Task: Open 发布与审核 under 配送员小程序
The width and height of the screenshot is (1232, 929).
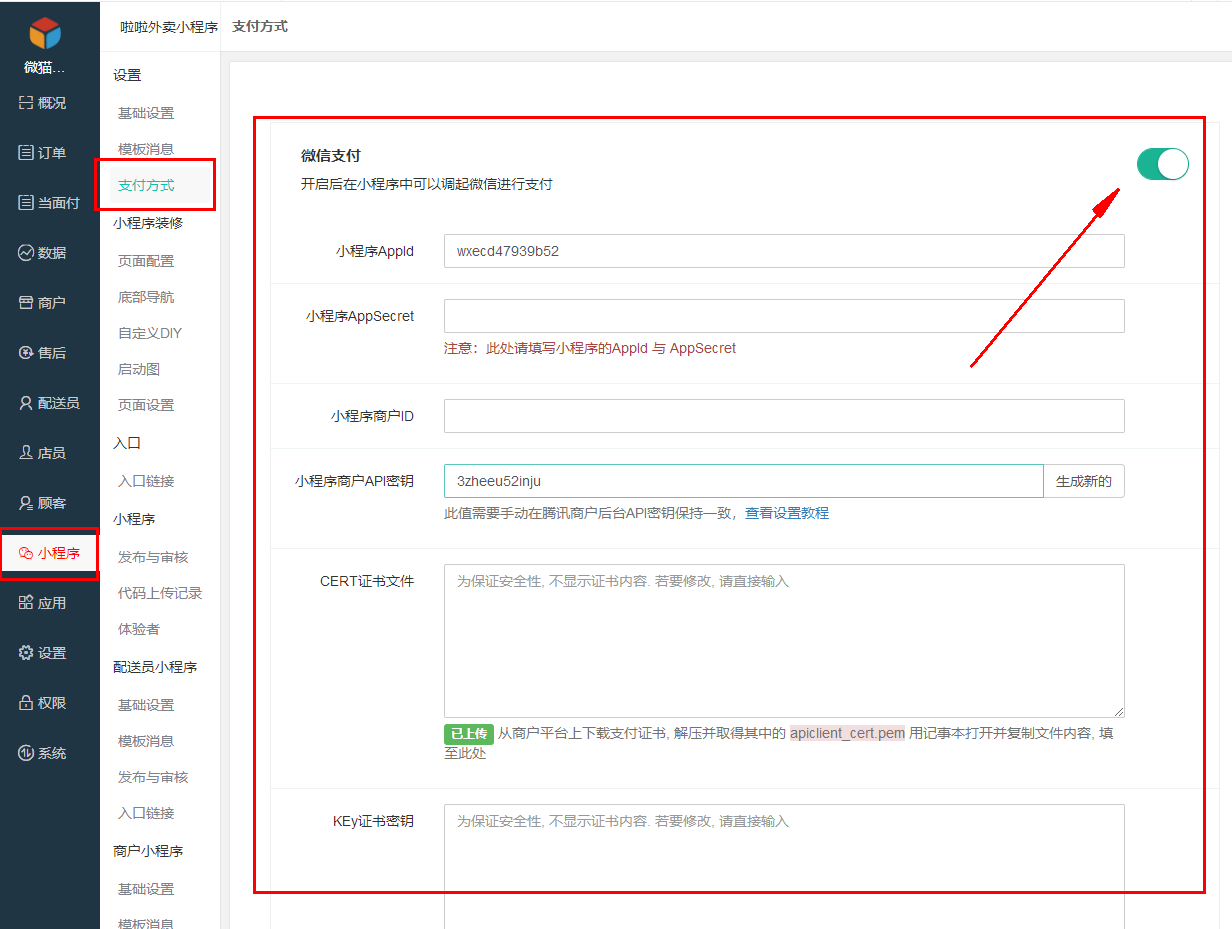Action: (153, 777)
